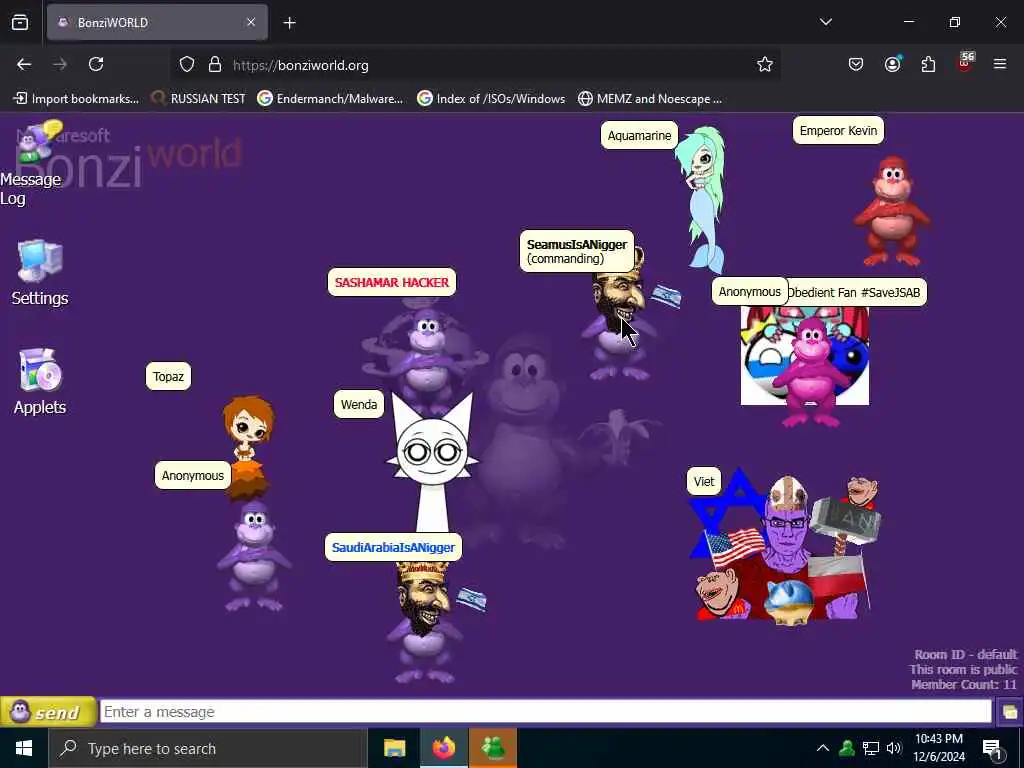The width and height of the screenshot is (1024, 768).
Task: Click the SASHAMAR HACKER name tag
Action: click(392, 282)
